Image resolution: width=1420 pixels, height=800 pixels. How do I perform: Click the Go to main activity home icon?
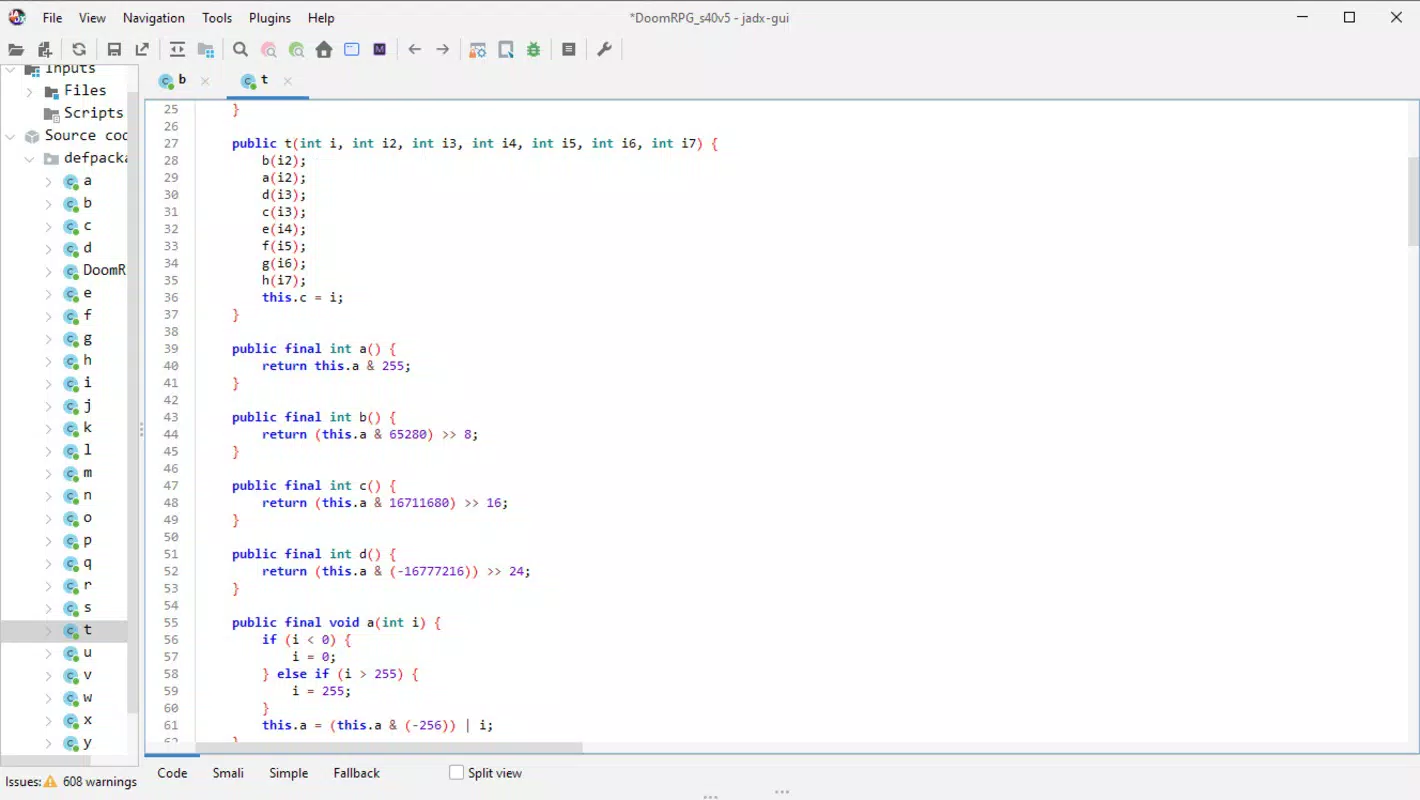tap(324, 49)
